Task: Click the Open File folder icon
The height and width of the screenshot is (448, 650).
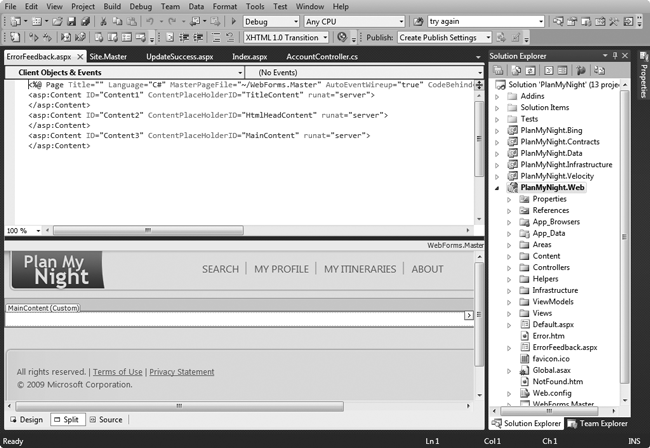Action: tap(58, 22)
